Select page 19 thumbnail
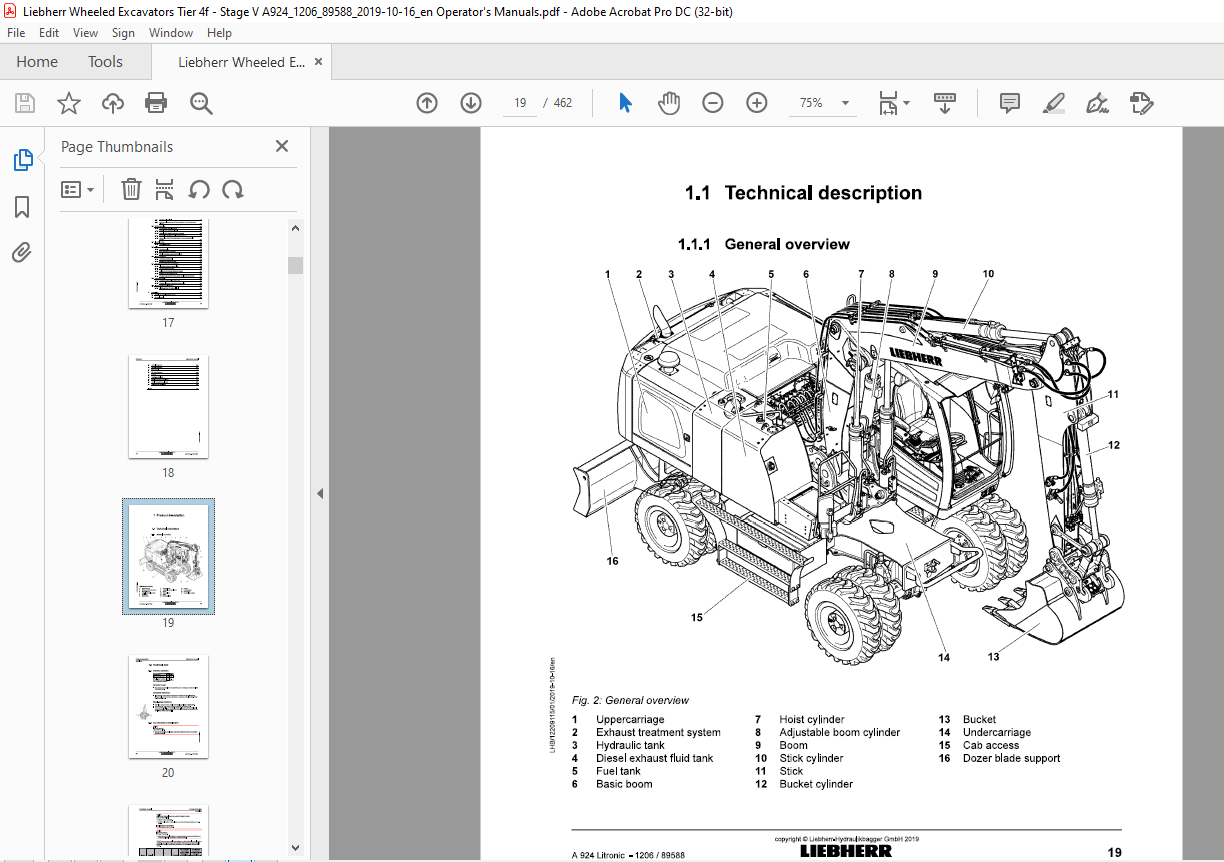Screen dimensions: 1224x862 168,557
